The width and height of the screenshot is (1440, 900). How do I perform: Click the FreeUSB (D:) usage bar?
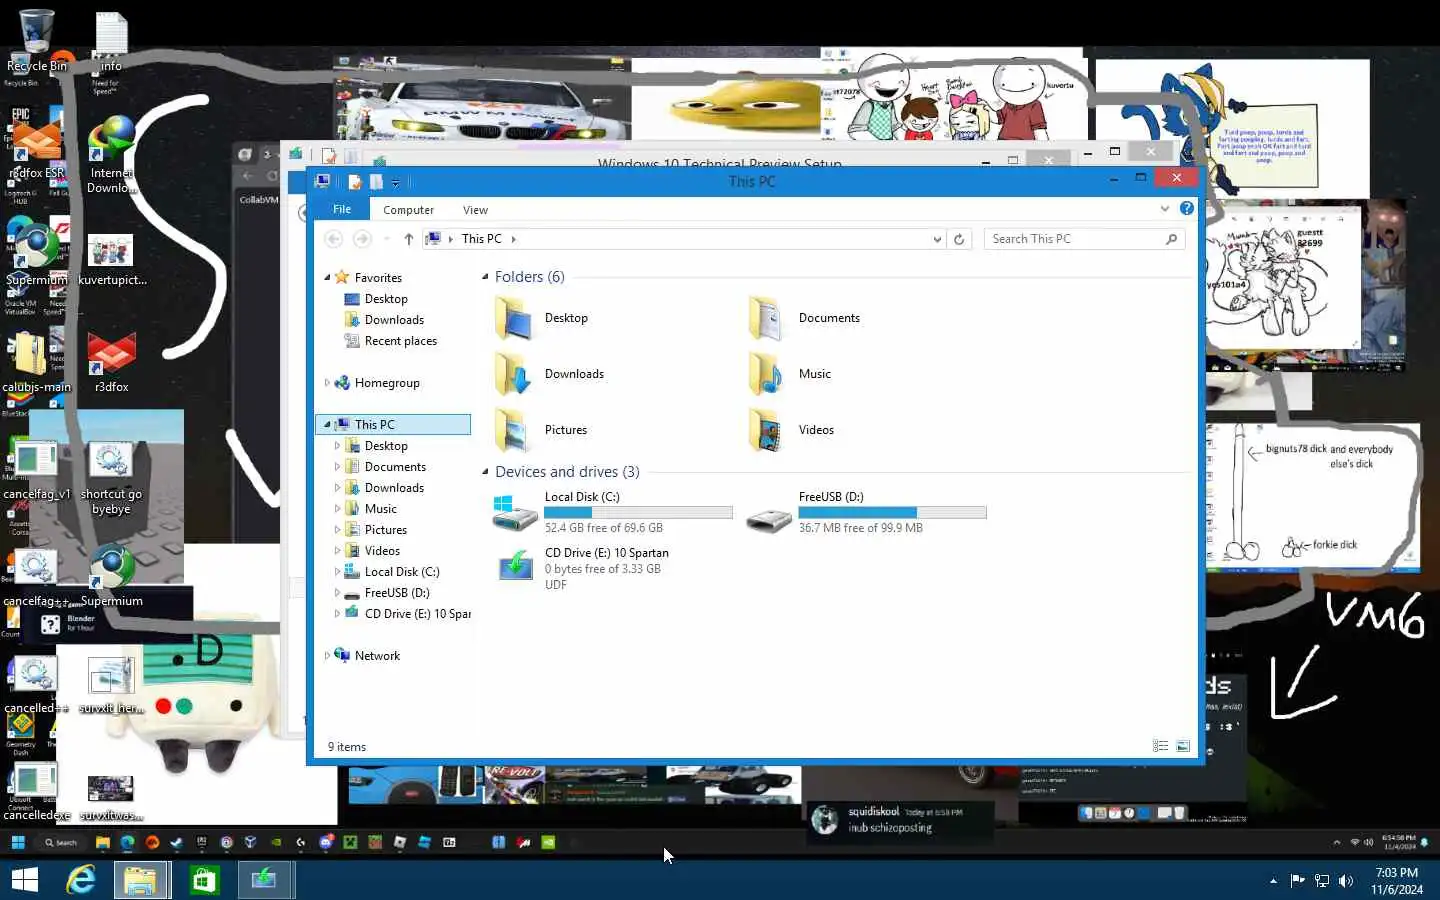point(892,512)
